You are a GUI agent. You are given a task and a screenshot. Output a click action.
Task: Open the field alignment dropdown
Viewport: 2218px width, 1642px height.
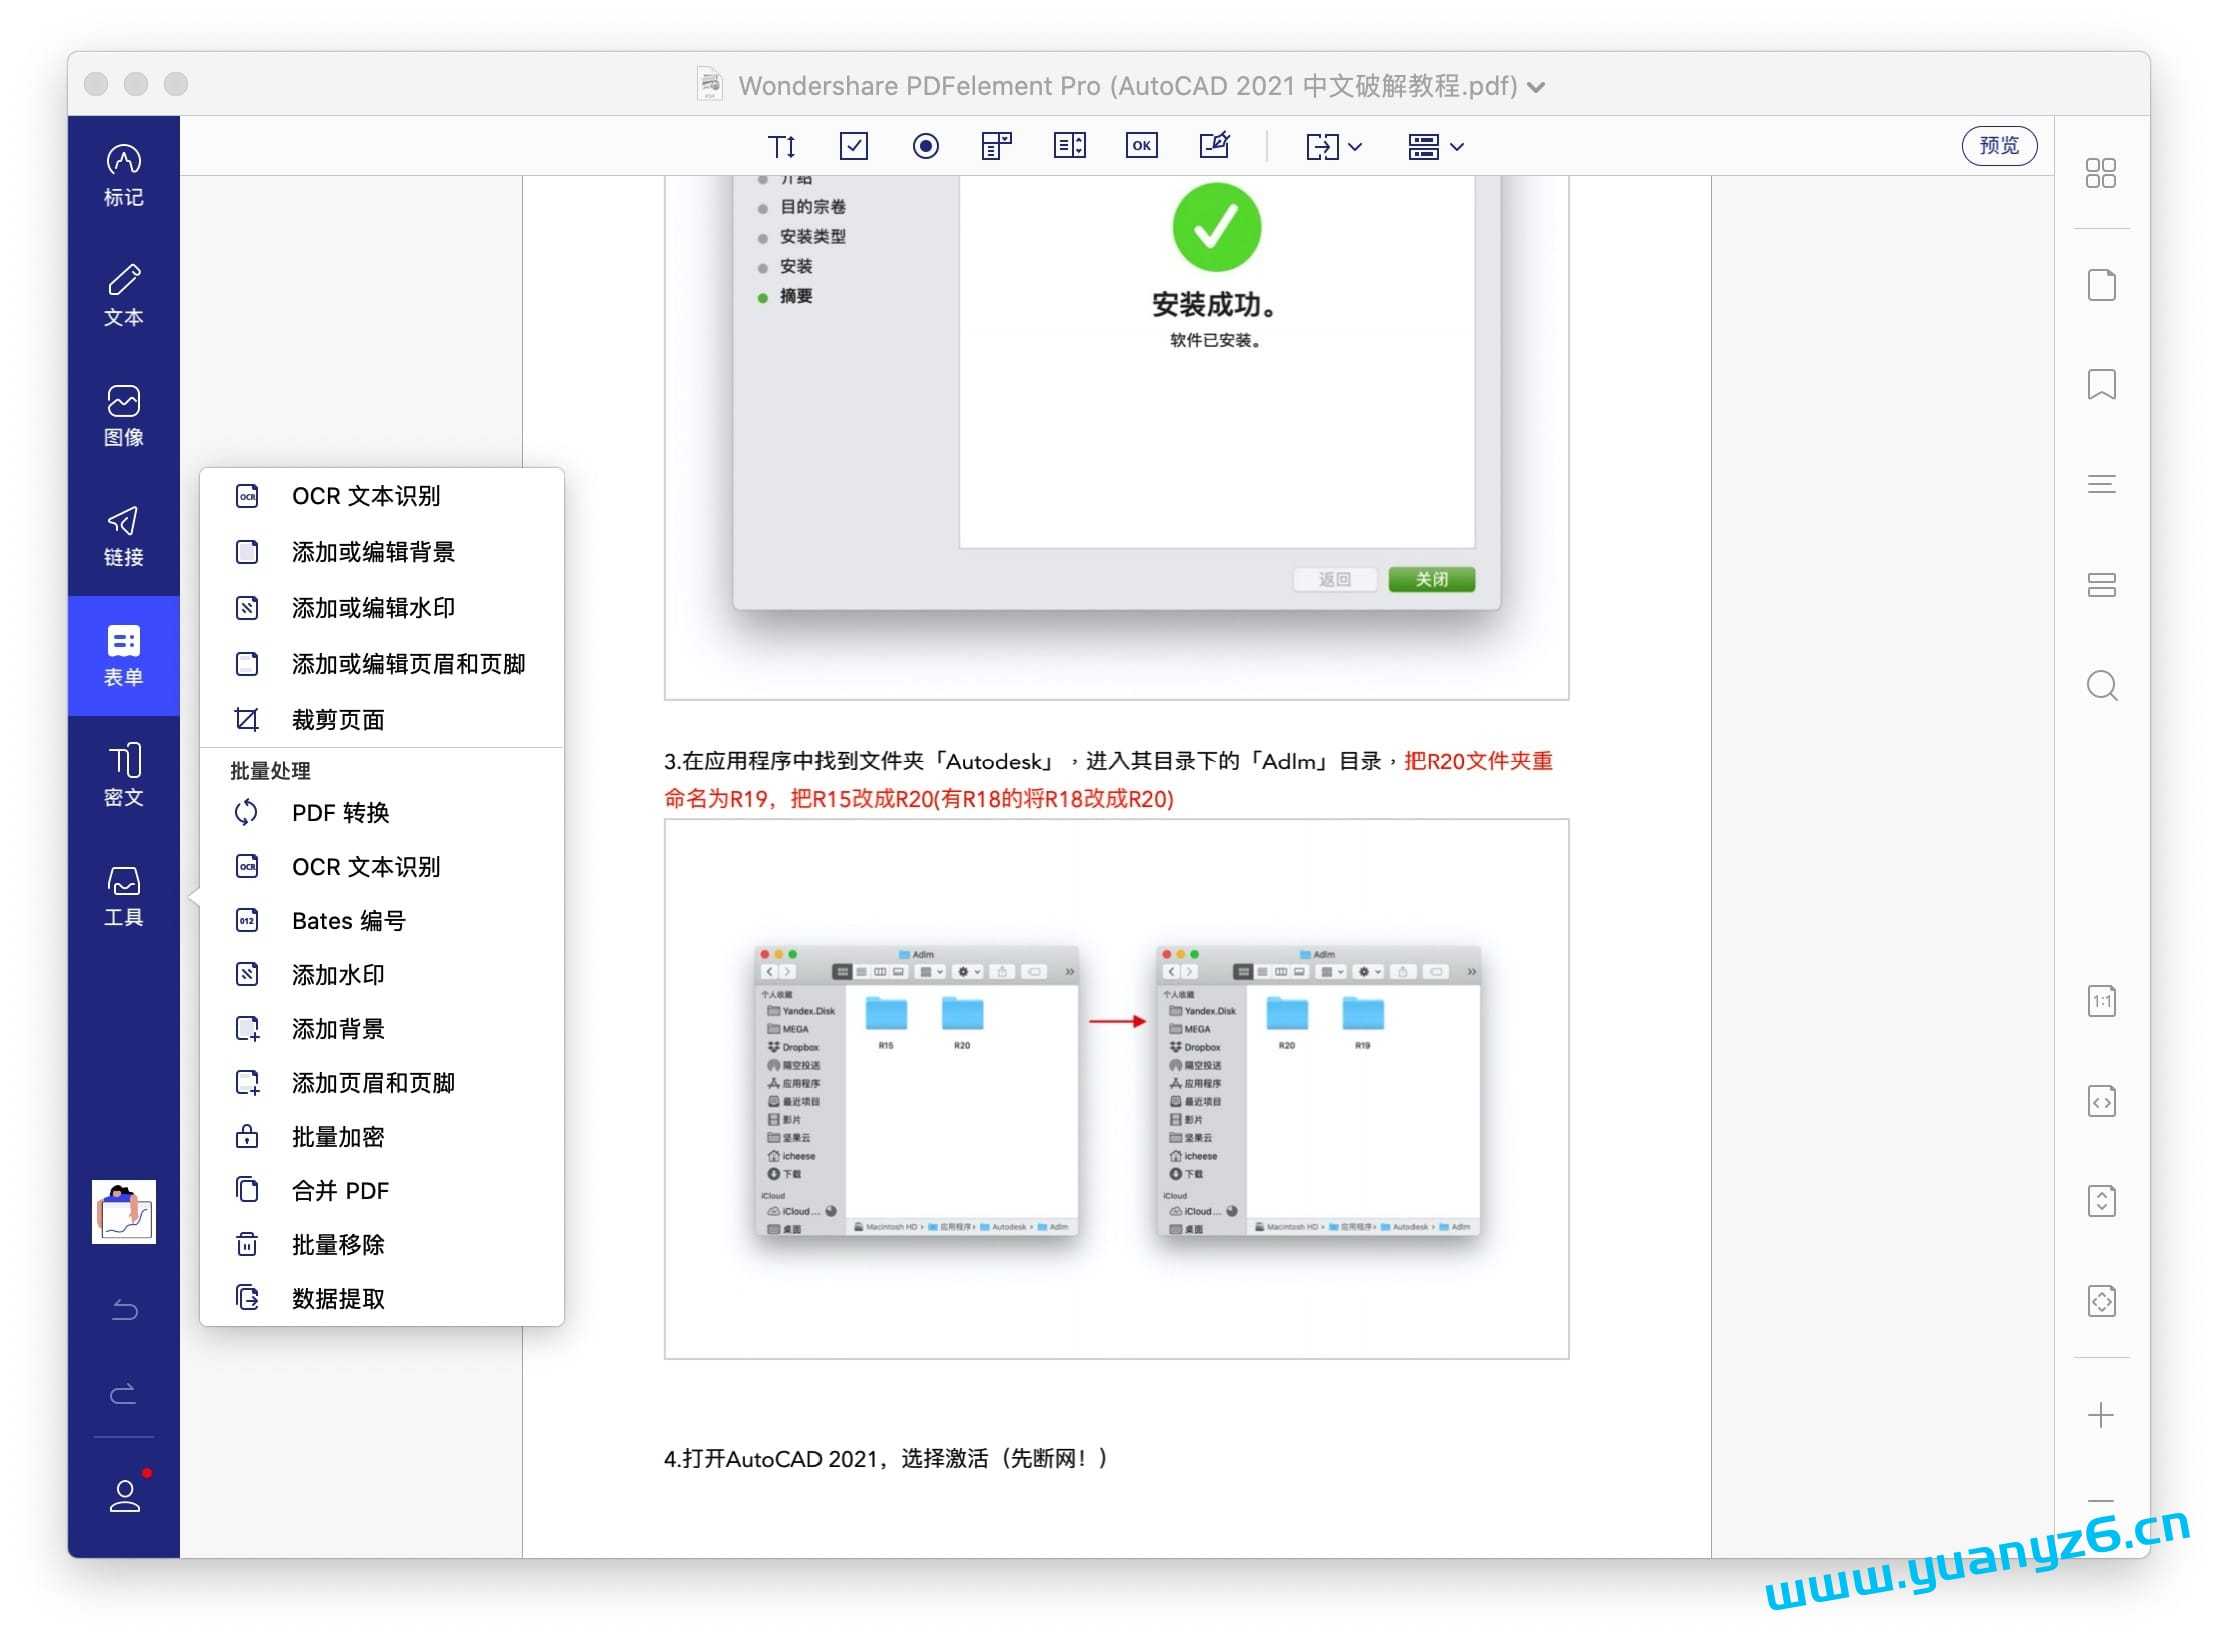point(1434,146)
